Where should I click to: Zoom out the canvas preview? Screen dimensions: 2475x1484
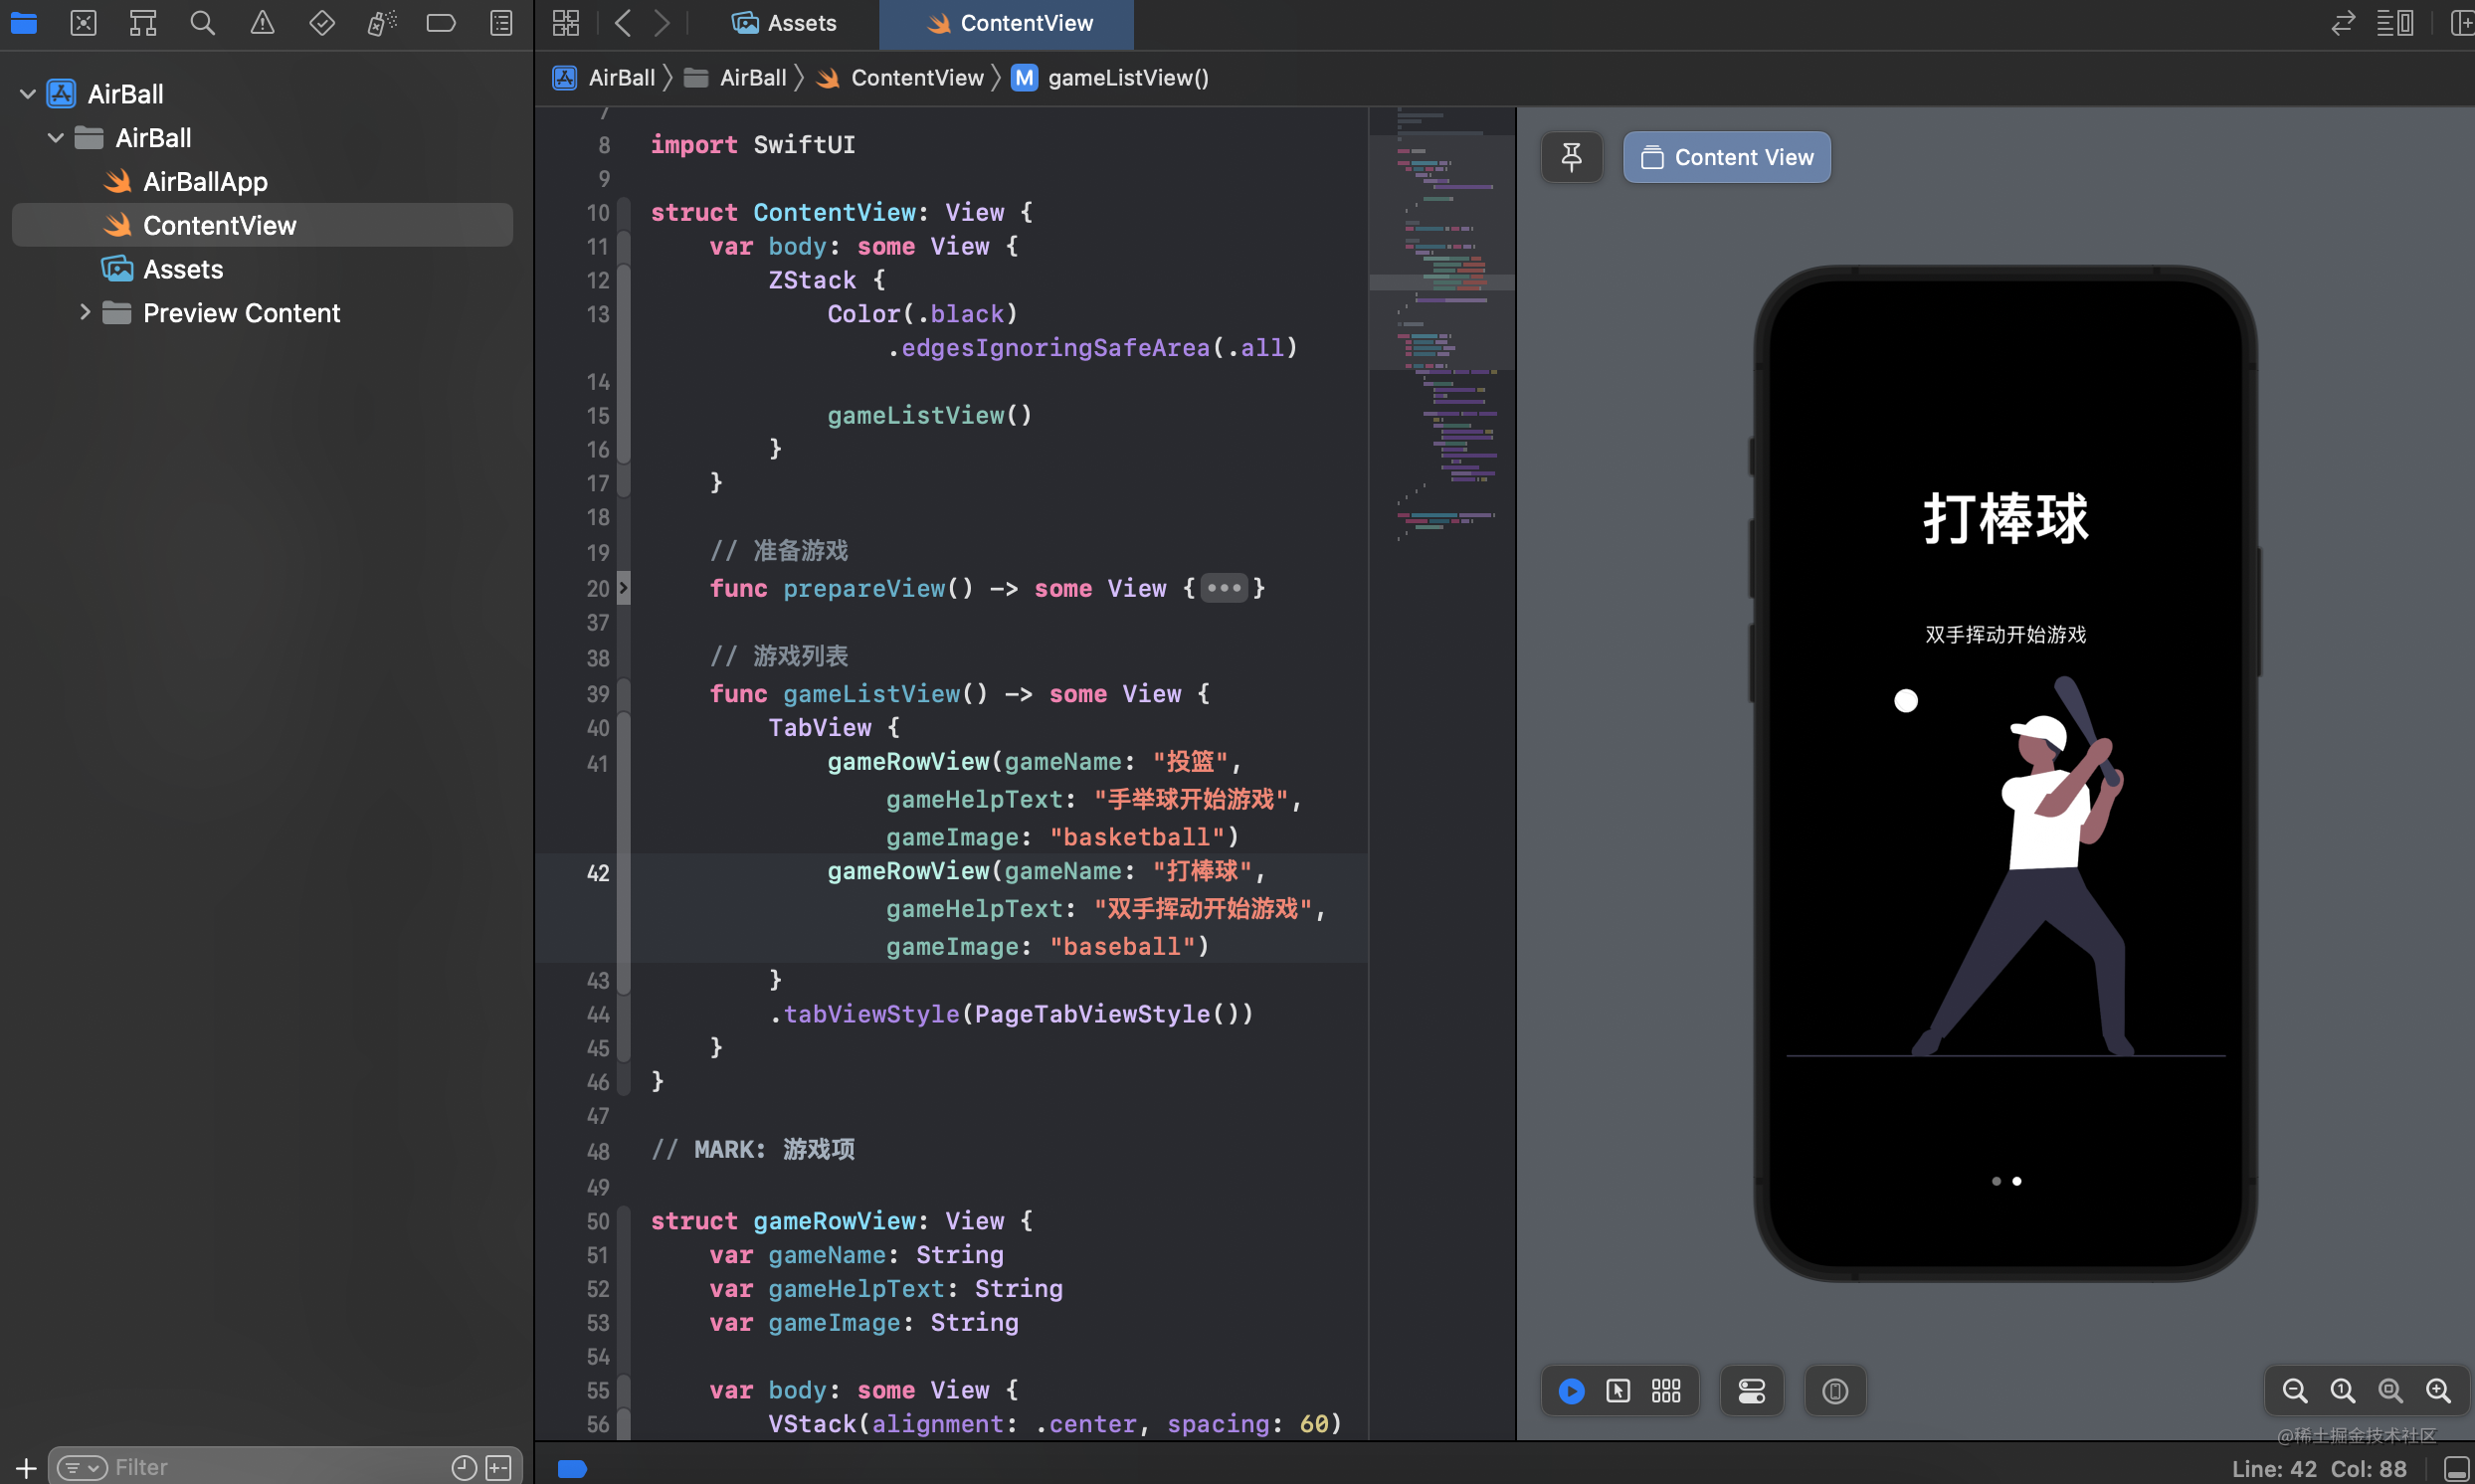point(2295,1391)
